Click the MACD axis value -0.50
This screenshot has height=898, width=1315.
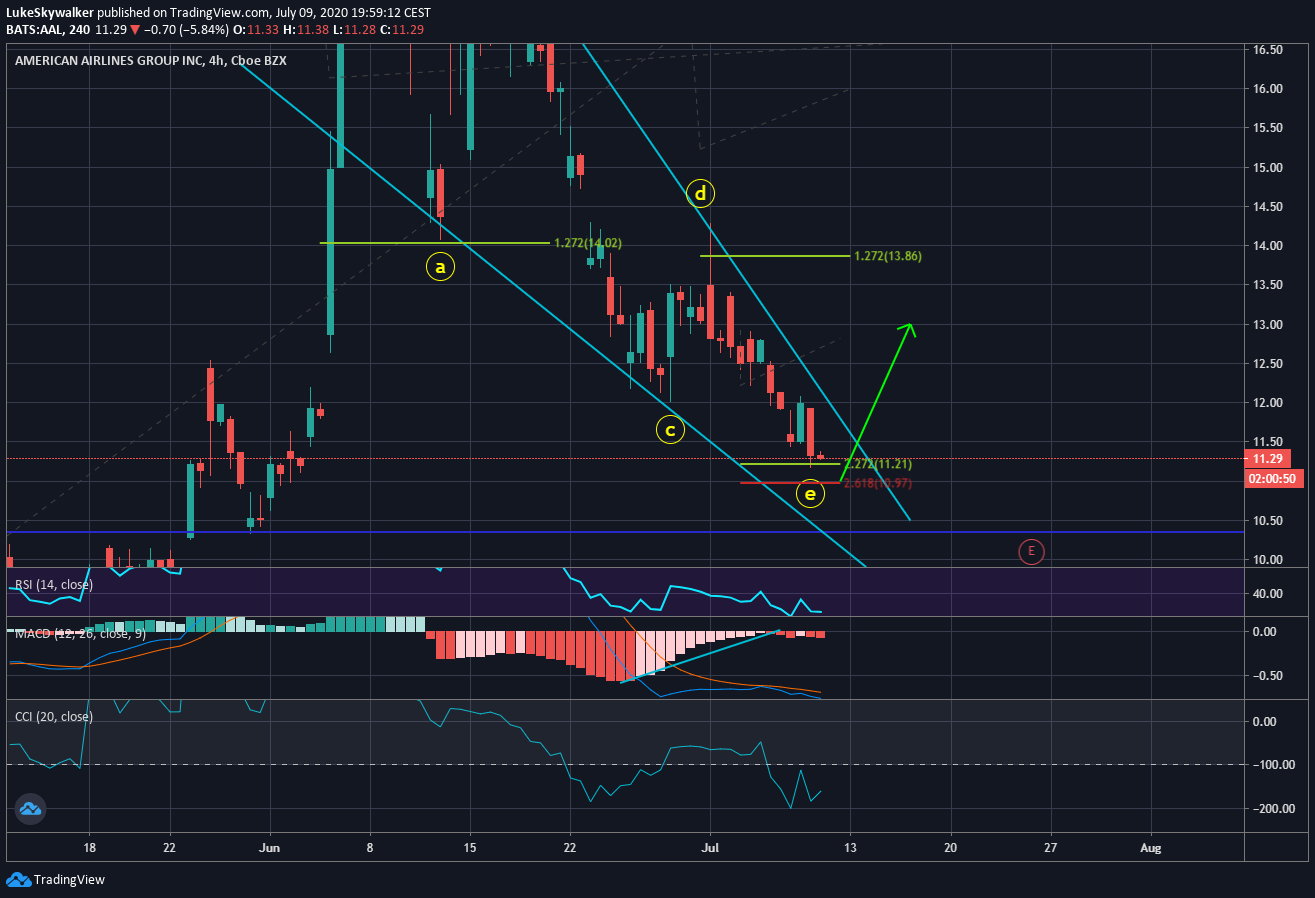coord(1268,676)
